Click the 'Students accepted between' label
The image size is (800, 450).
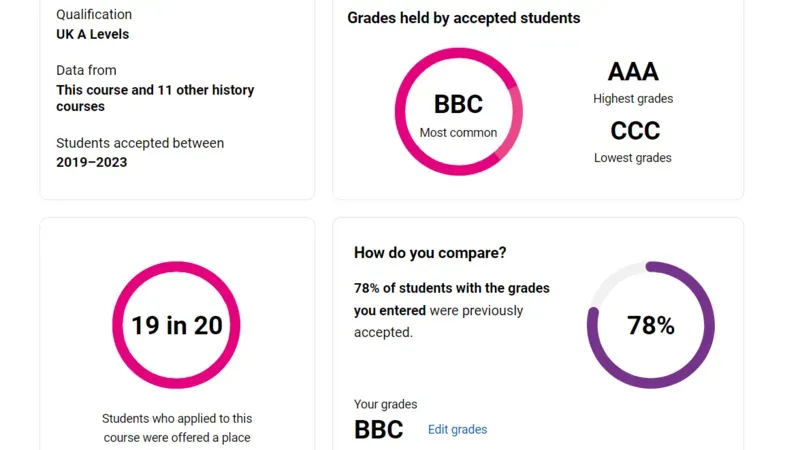click(140, 143)
